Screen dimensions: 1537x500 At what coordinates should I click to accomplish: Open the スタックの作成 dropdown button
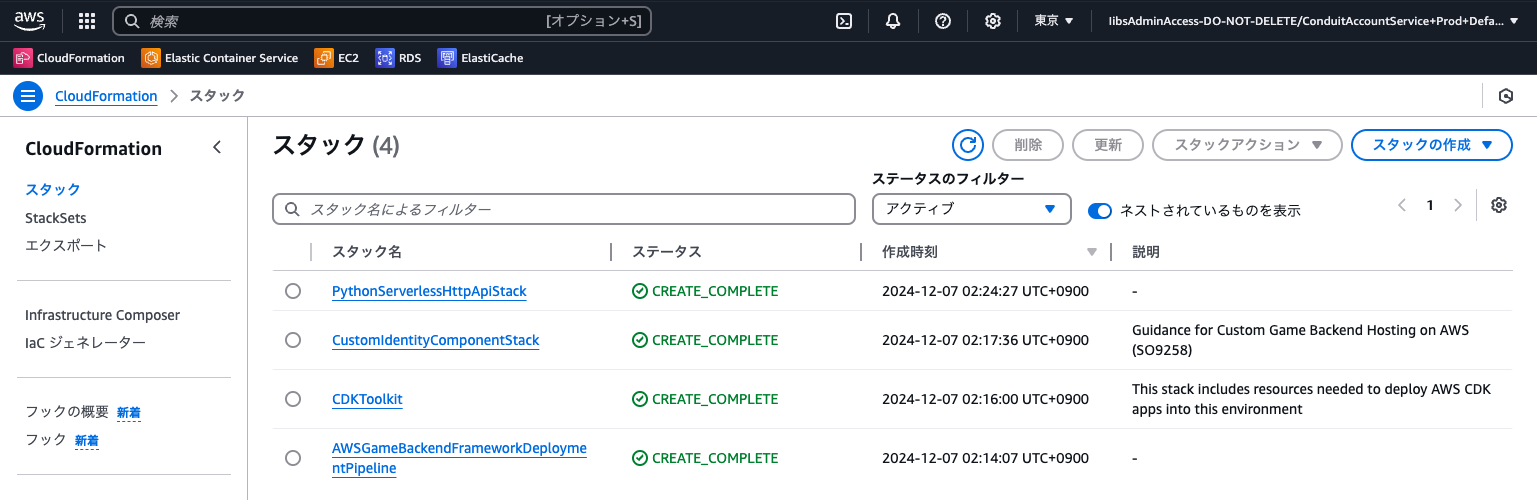[1432, 145]
